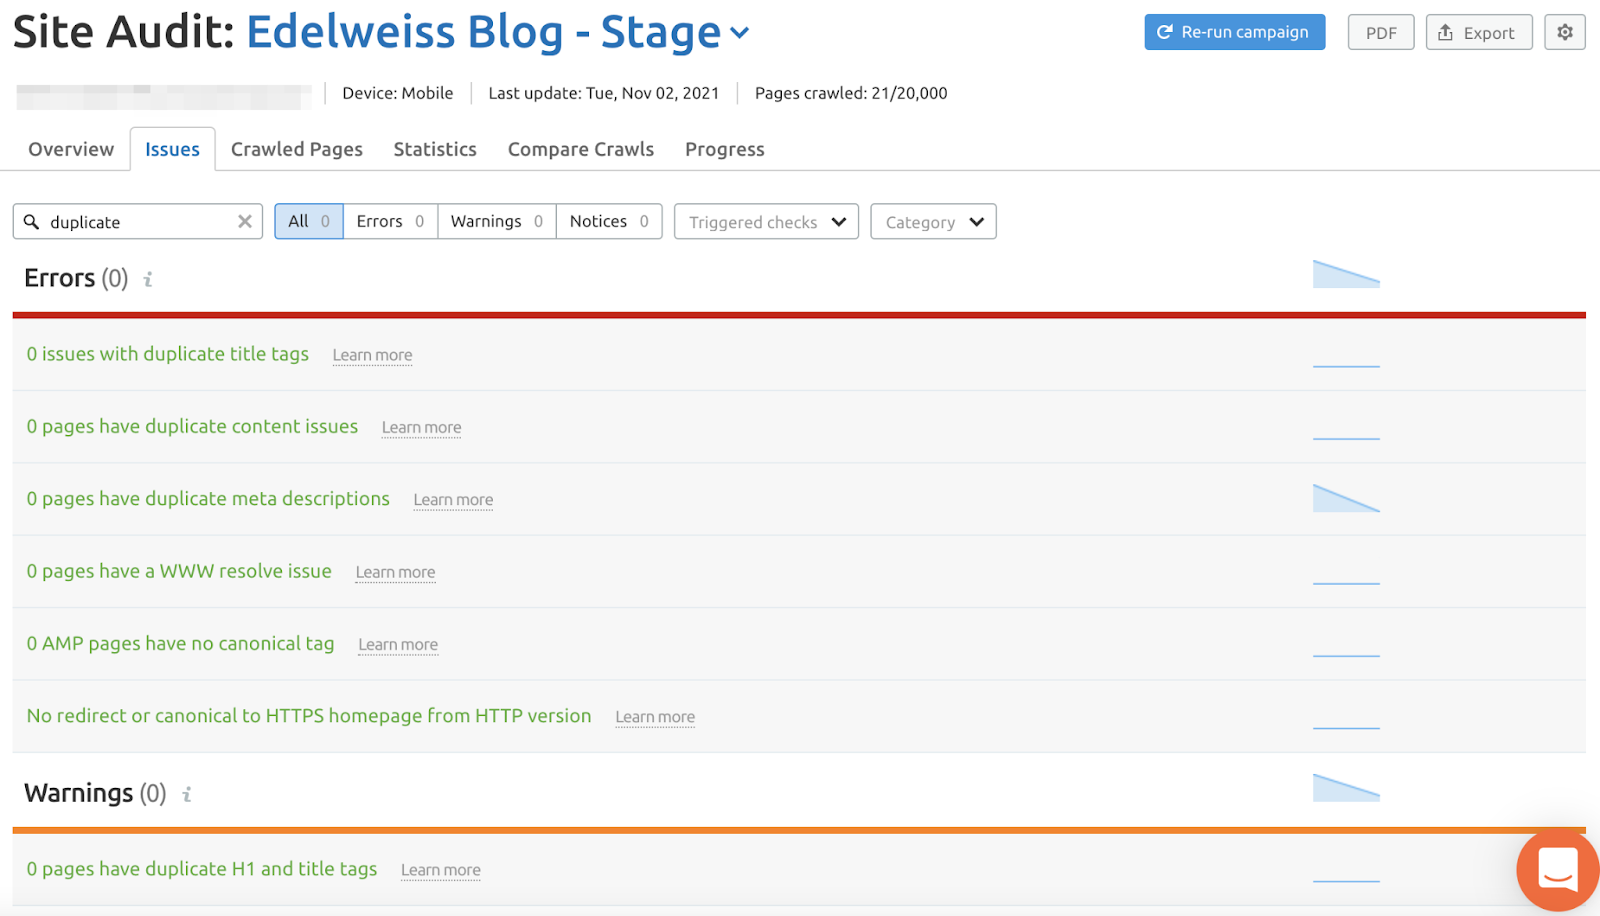Select the Warnings filter toggle
Screen dimensions: 1600x916
click(496, 222)
